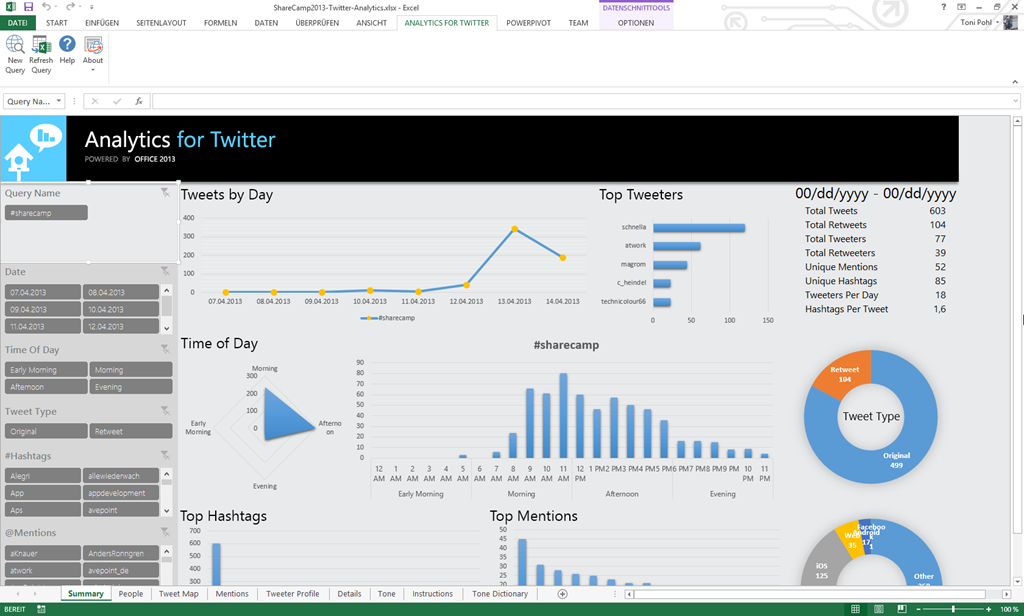Click the Insert Function fx icon
1024x616 pixels.
click(138, 101)
